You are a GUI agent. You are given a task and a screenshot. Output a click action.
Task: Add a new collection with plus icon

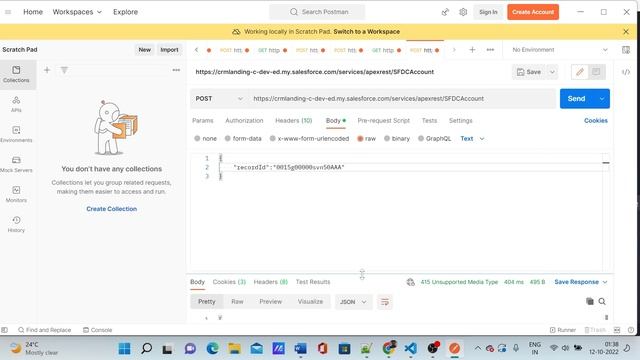tap(47, 70)
